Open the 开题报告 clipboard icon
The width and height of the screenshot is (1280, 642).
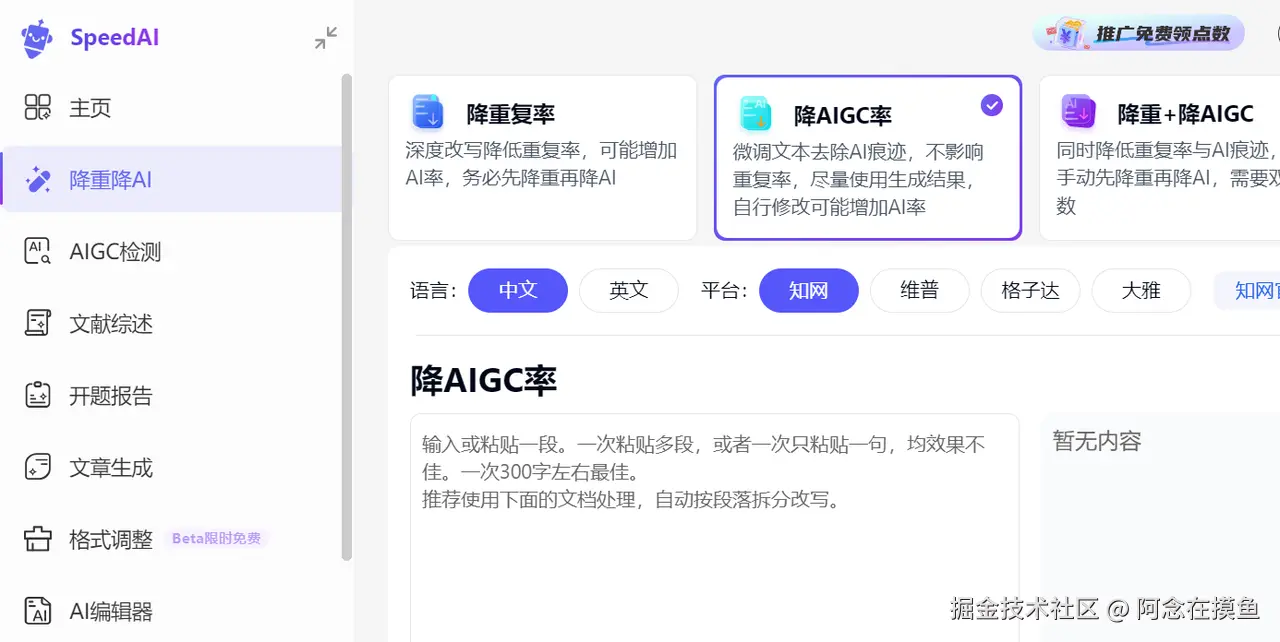point(38,396)
